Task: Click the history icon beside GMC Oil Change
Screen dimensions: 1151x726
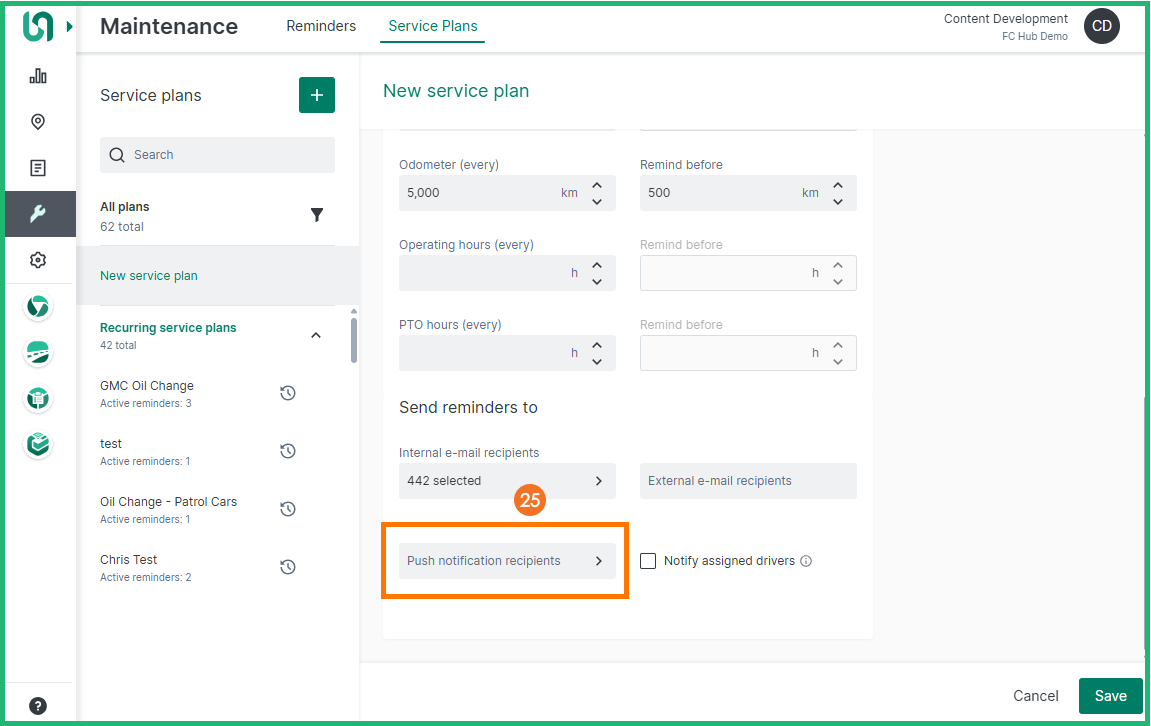Action: coord(288,393)
